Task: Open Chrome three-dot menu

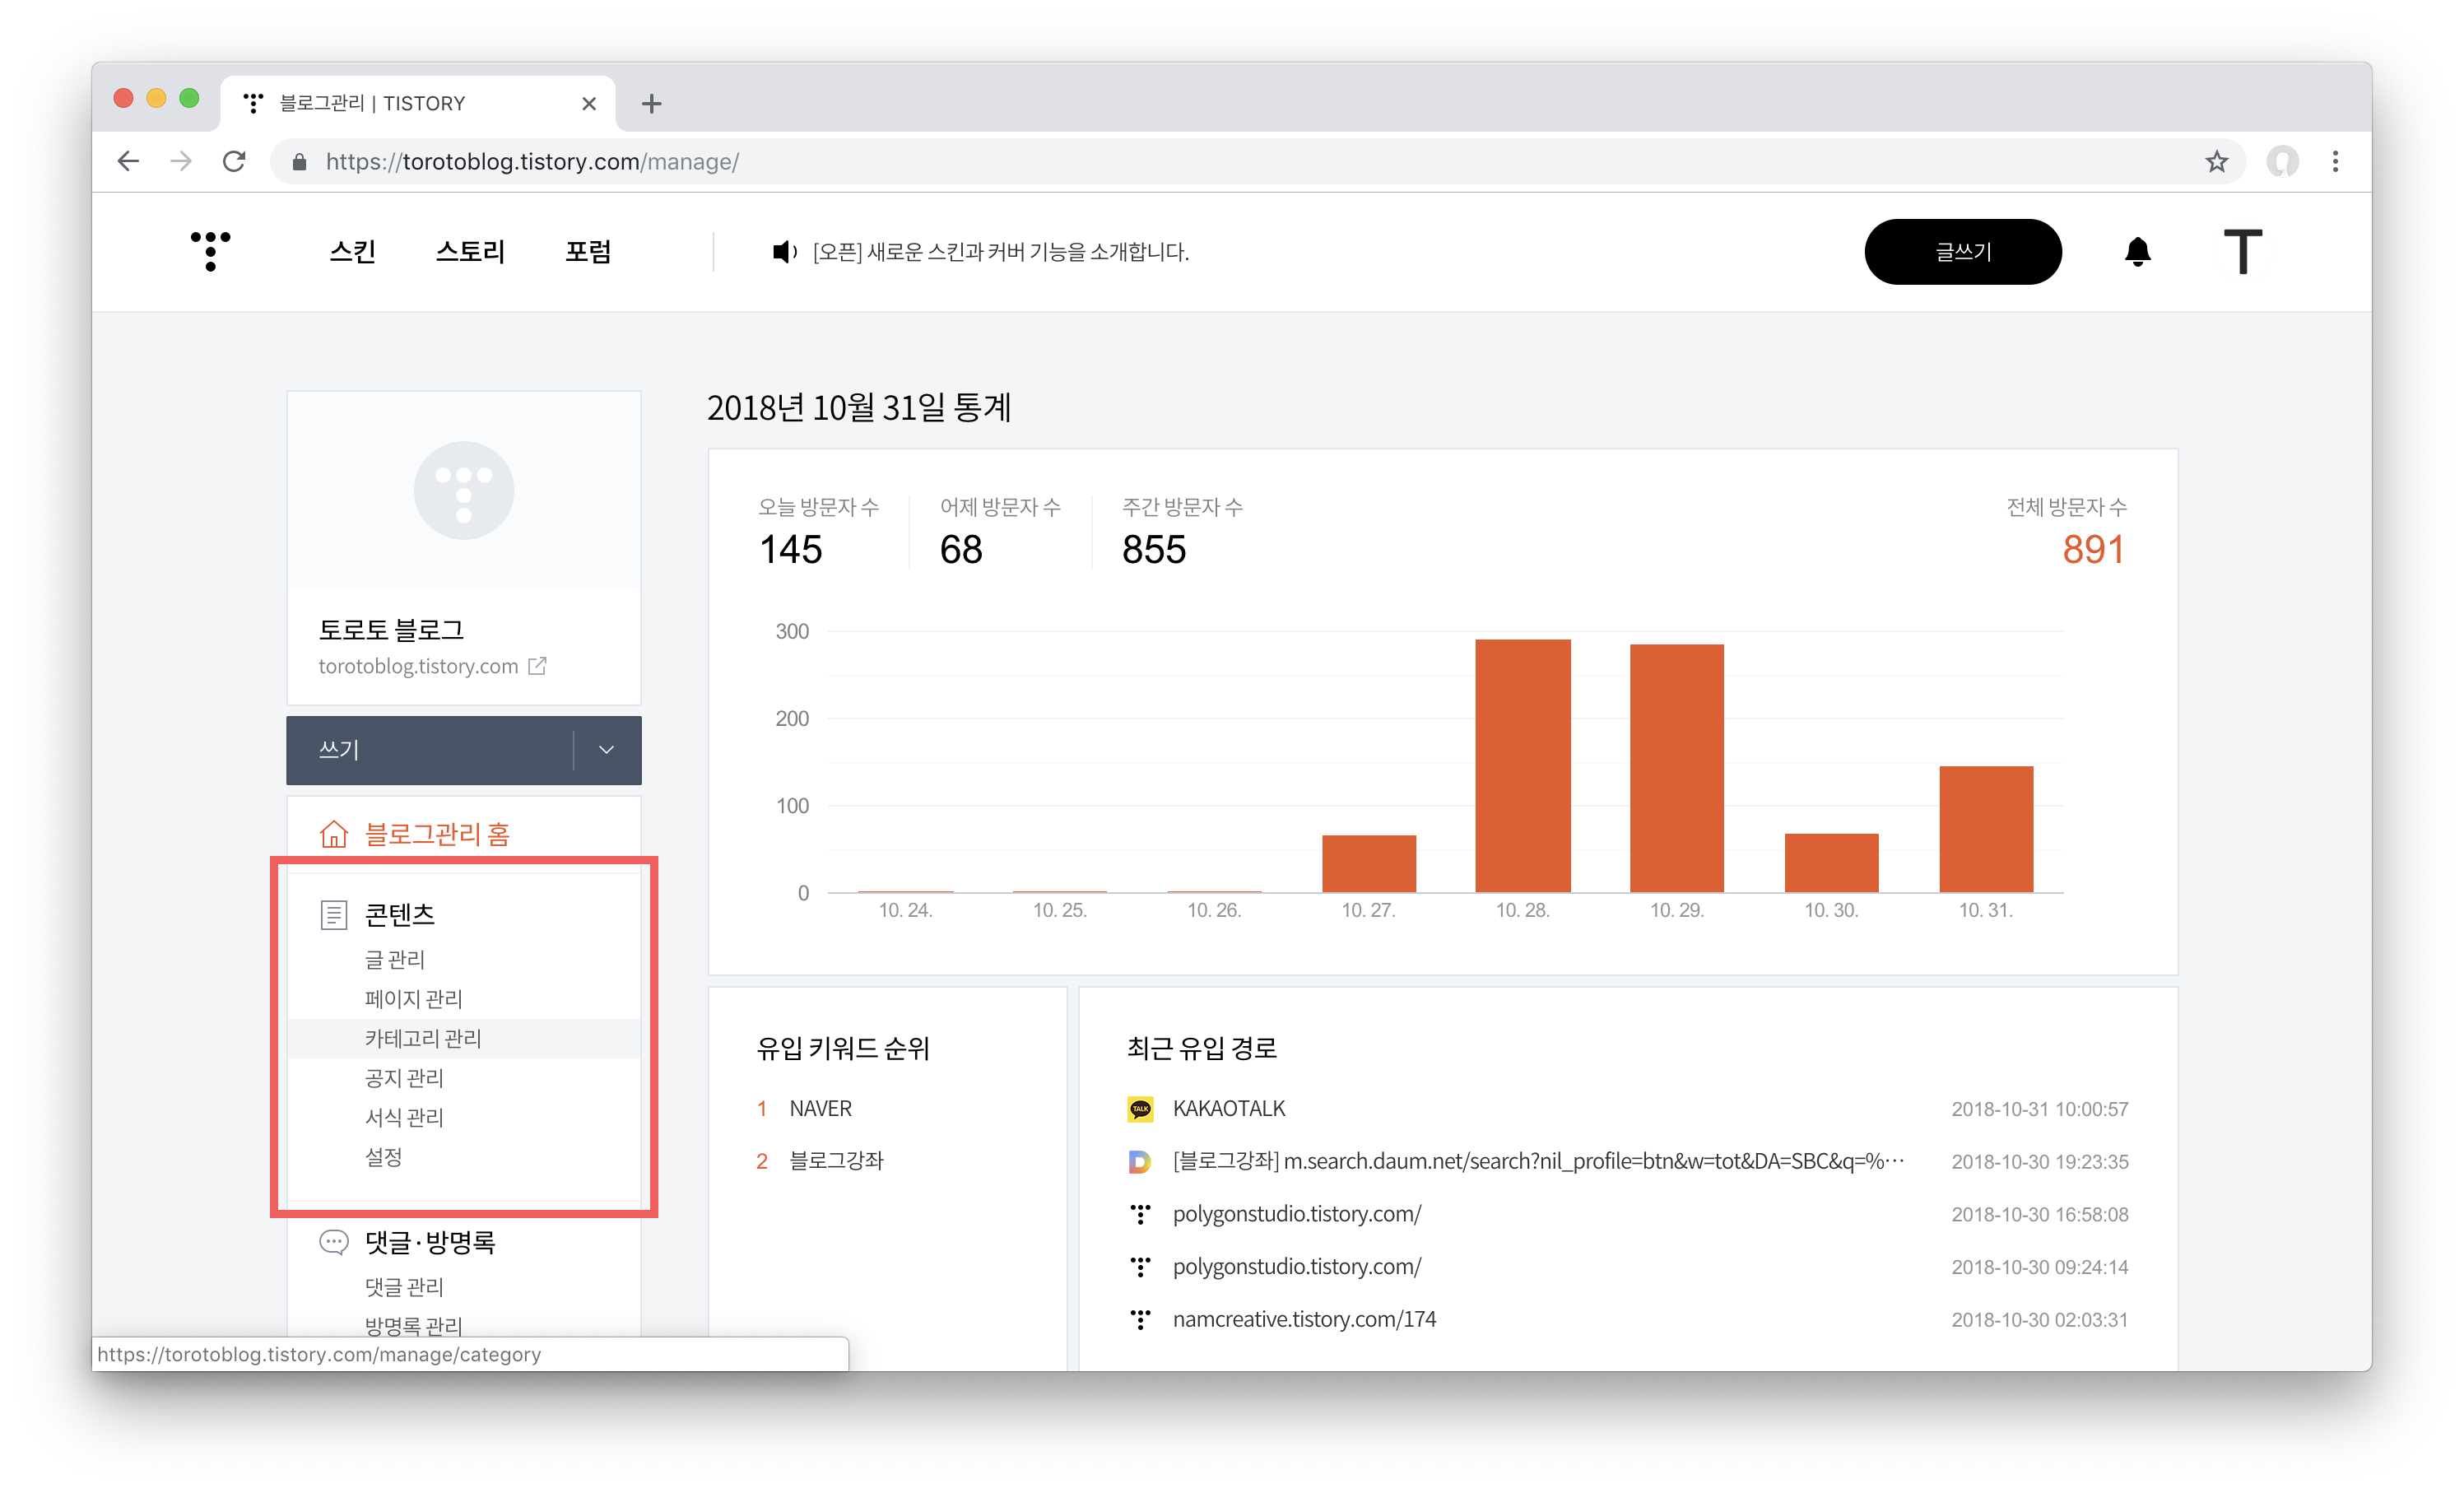Action: 2335,162
